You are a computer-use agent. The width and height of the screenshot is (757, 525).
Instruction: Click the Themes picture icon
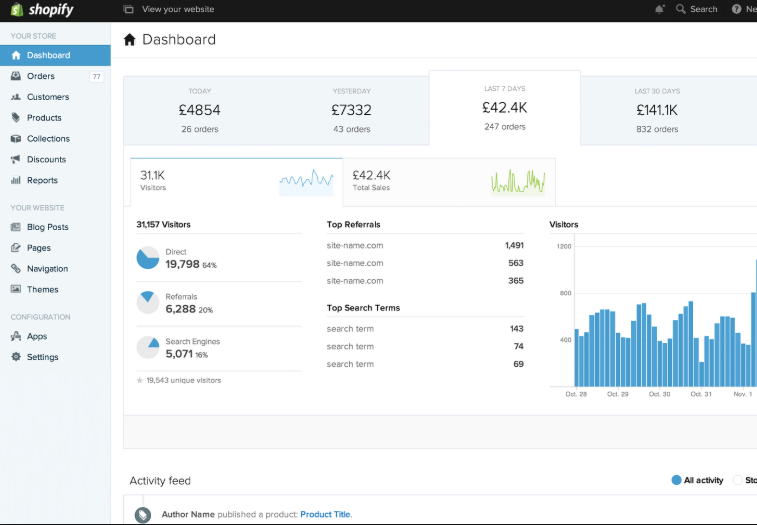click(16, 289)
